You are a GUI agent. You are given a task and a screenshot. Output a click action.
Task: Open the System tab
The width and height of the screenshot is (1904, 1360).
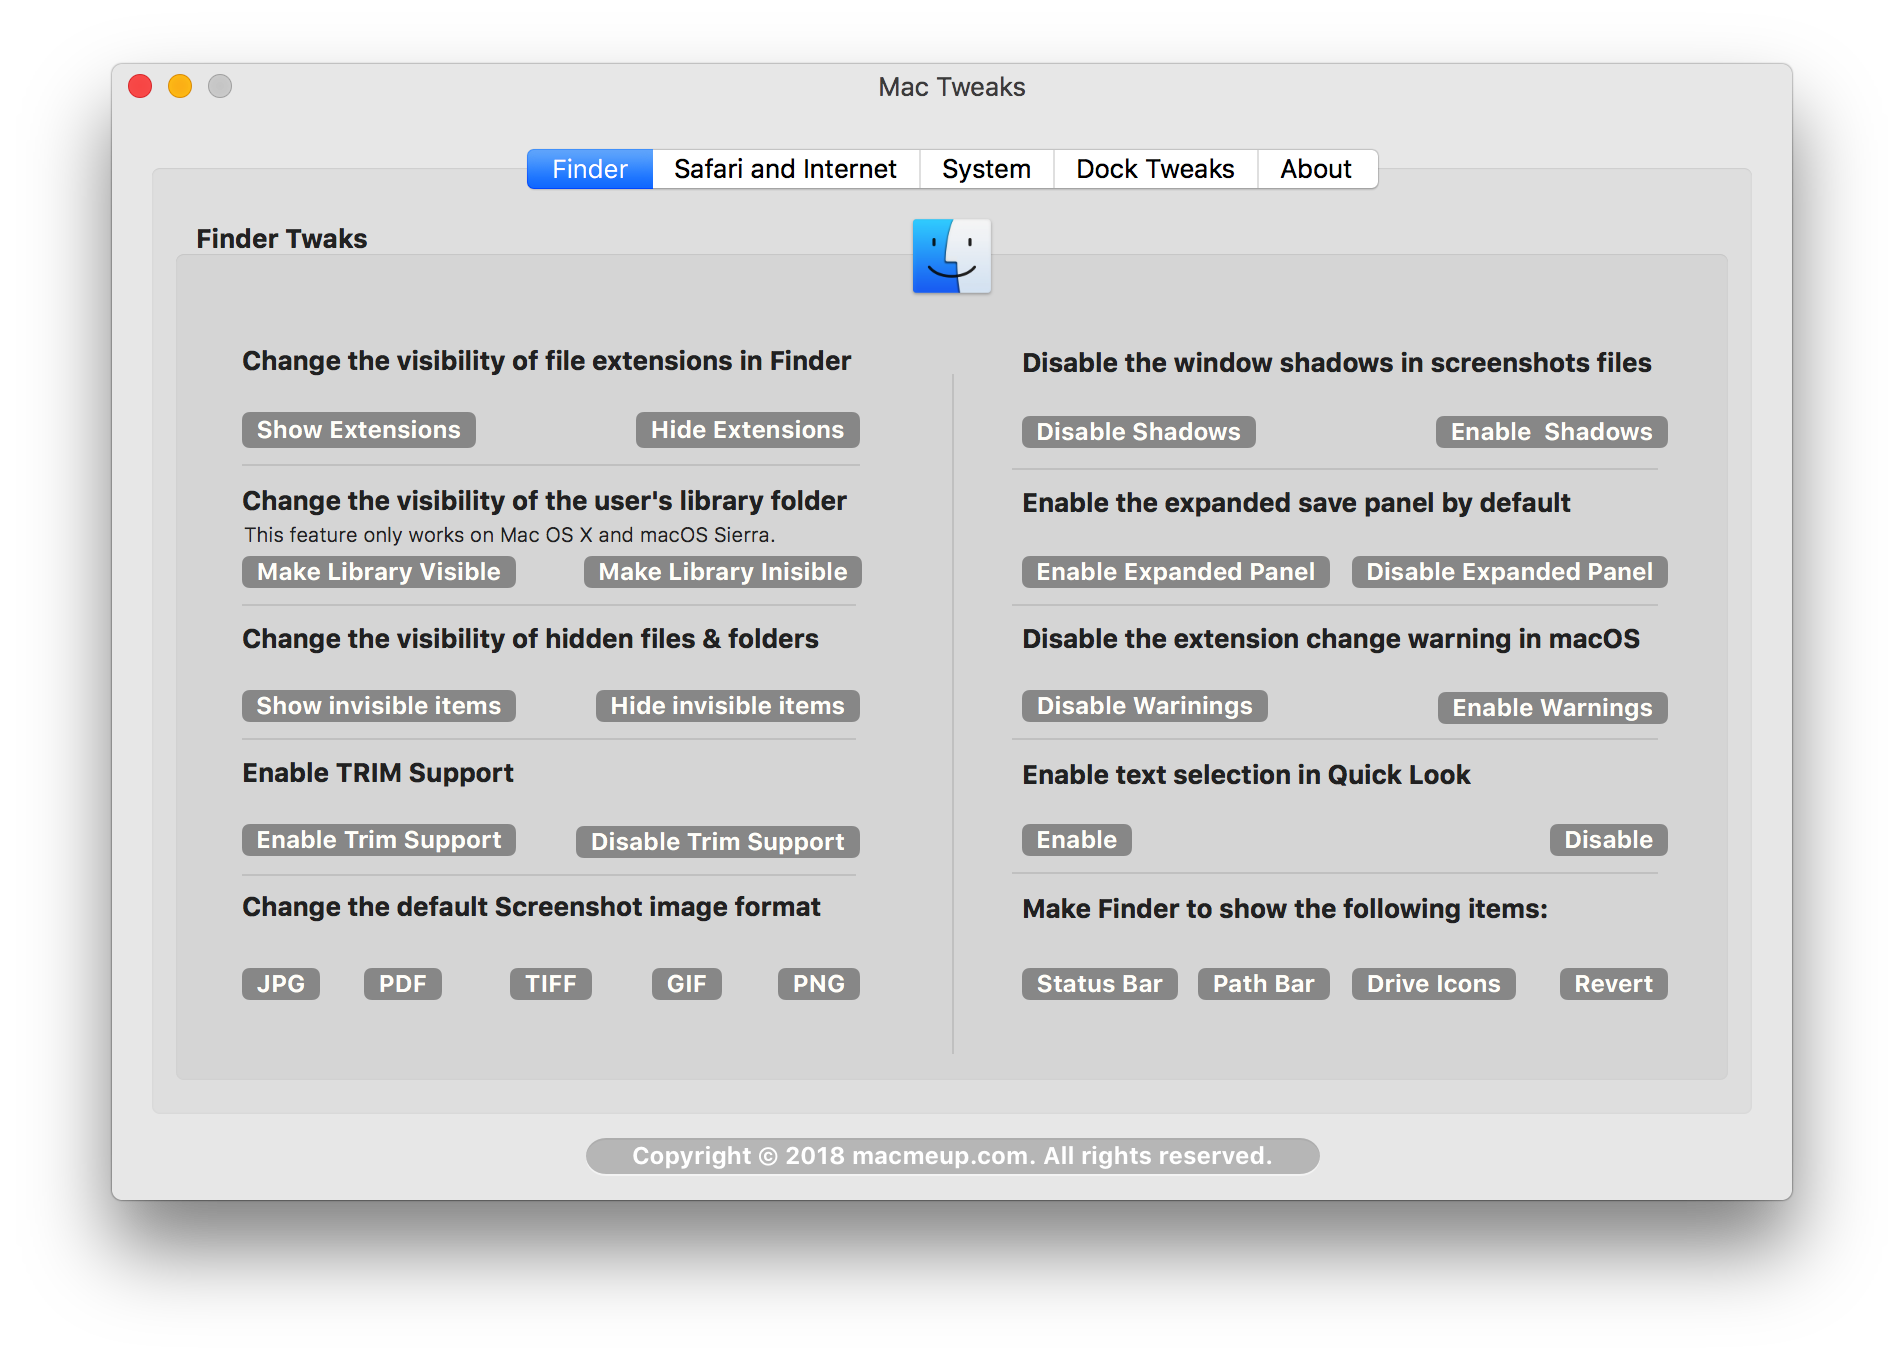coord(986,169)
